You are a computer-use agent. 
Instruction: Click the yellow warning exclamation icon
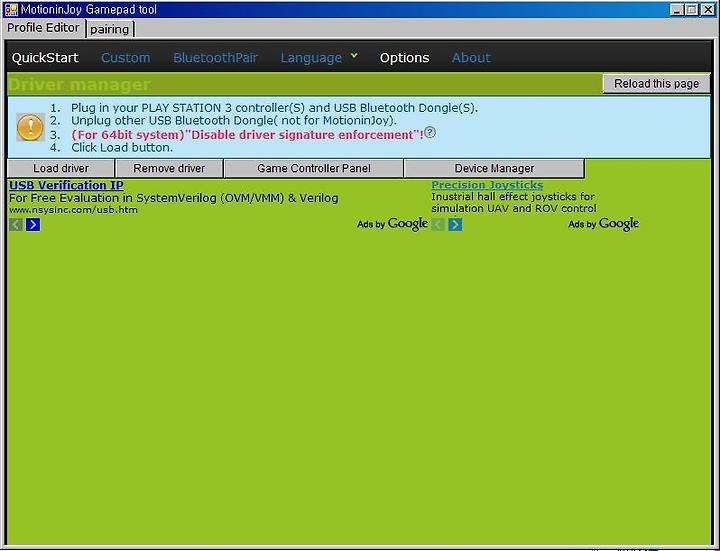[x=30, y=127]
